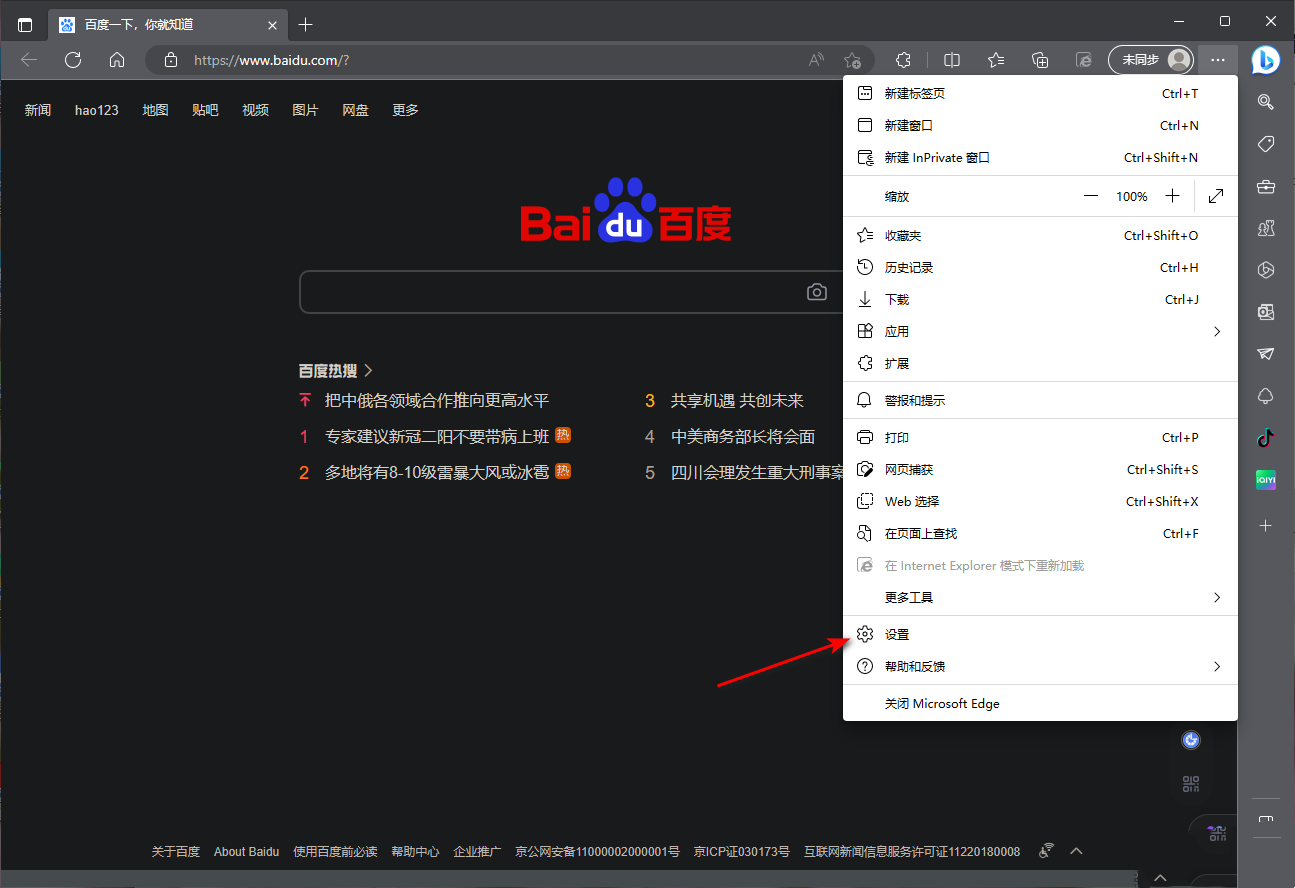The image size is (1295, 888).
Task: Open the sidebar Search icon
Action: click(x=1265, y=101)
